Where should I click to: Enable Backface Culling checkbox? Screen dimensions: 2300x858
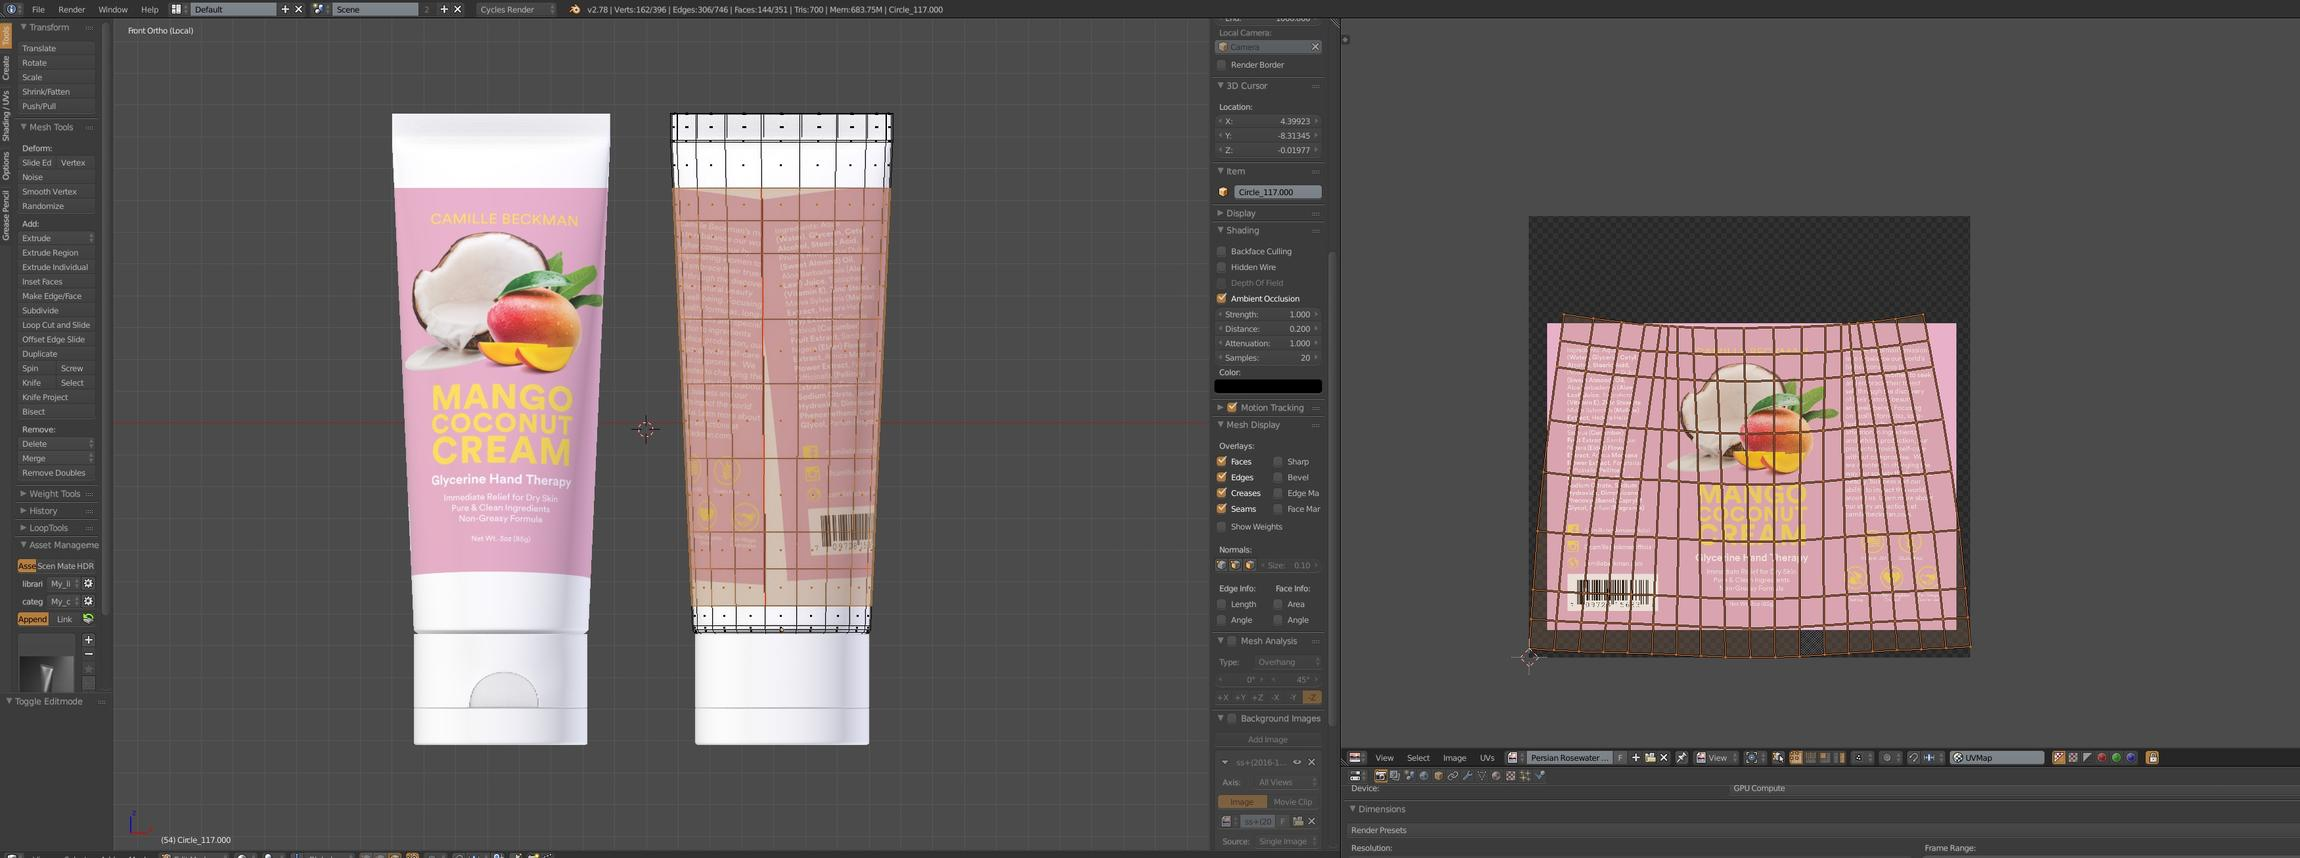(1221, 252)
